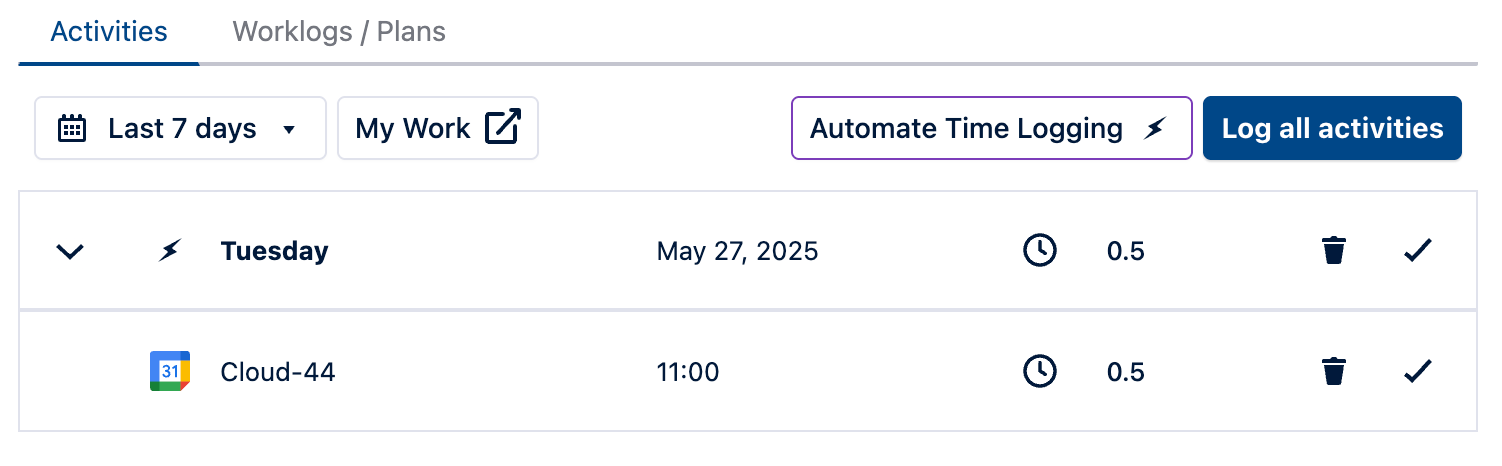
Task: Edit the 0.5 hours value for Cloud-44
Action: pos(1125,372)
